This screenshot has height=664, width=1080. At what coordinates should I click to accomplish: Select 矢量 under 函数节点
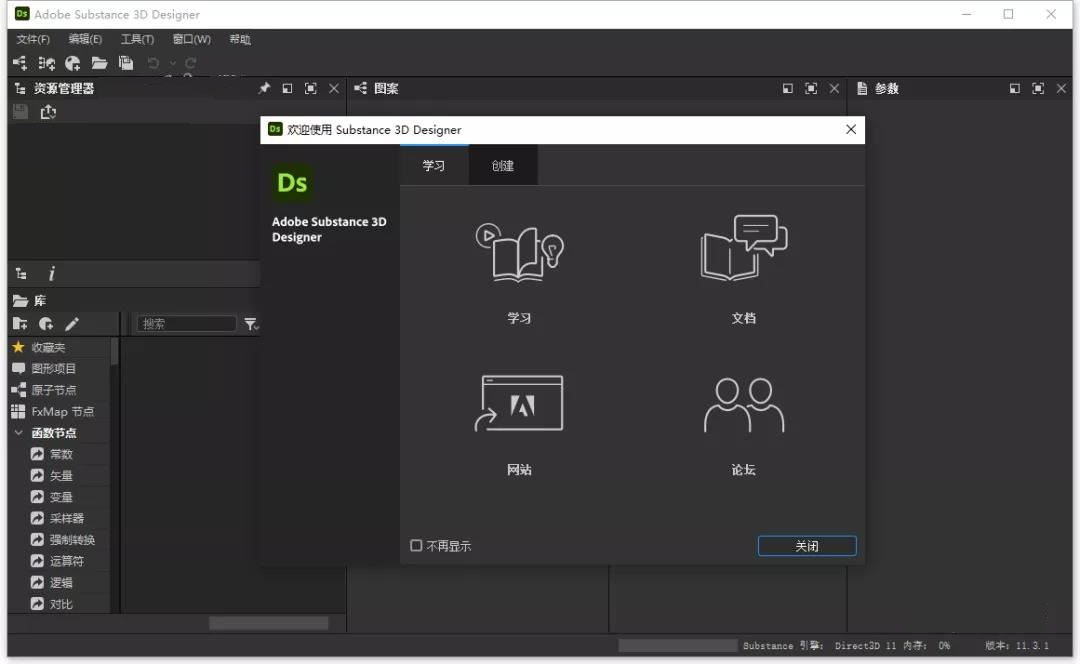(61, 475)
